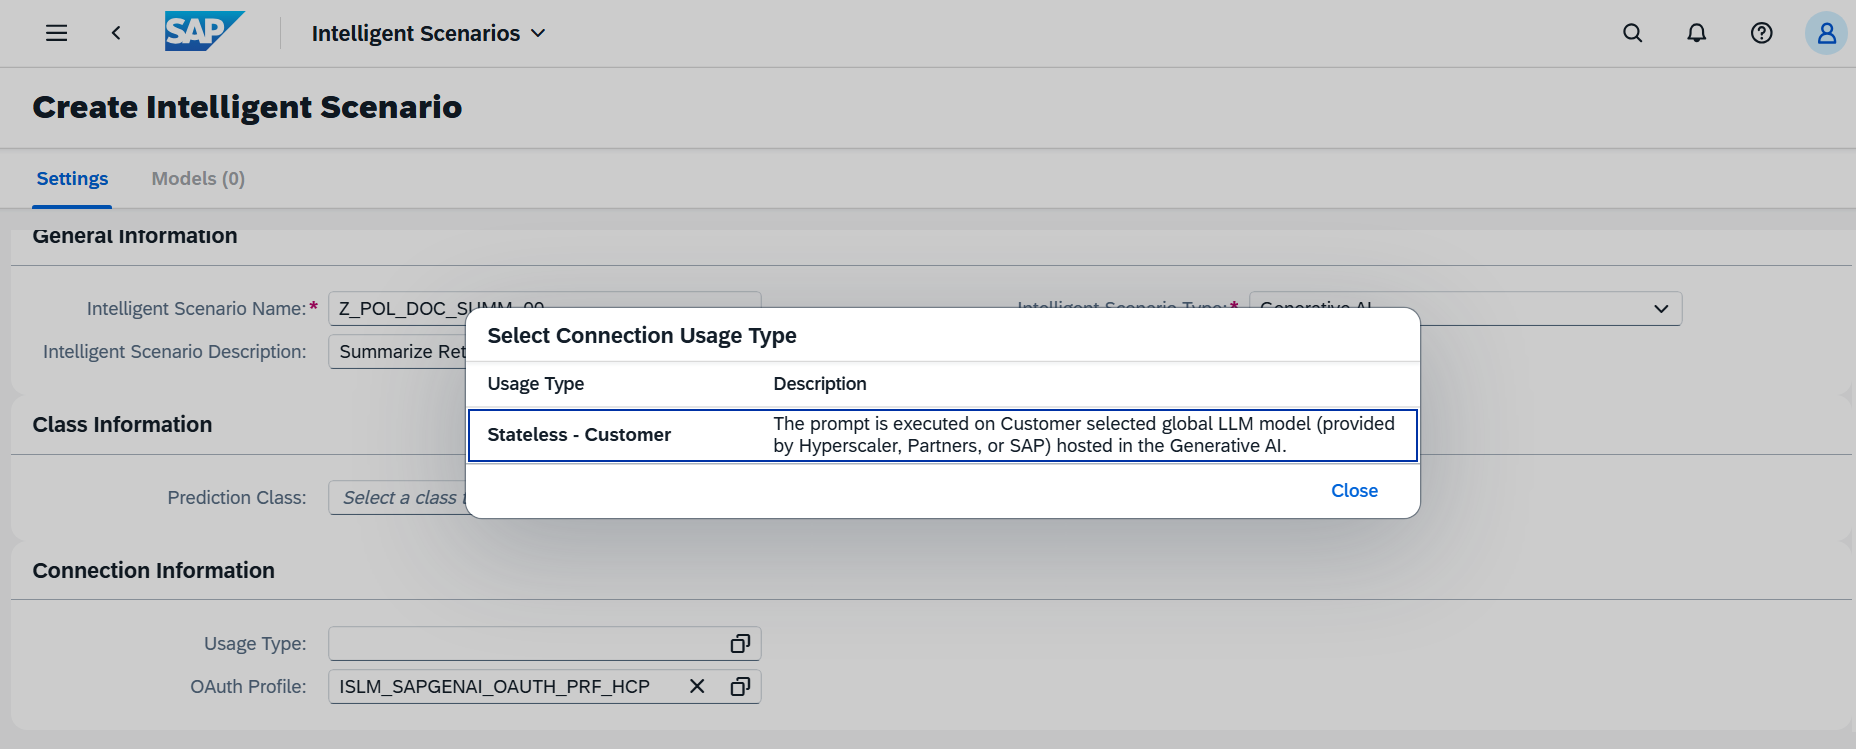The width and height of the screenshot is (1856, 749).
Task: Click the Create Intelligent Scenario page title
Action: [247, 107]
